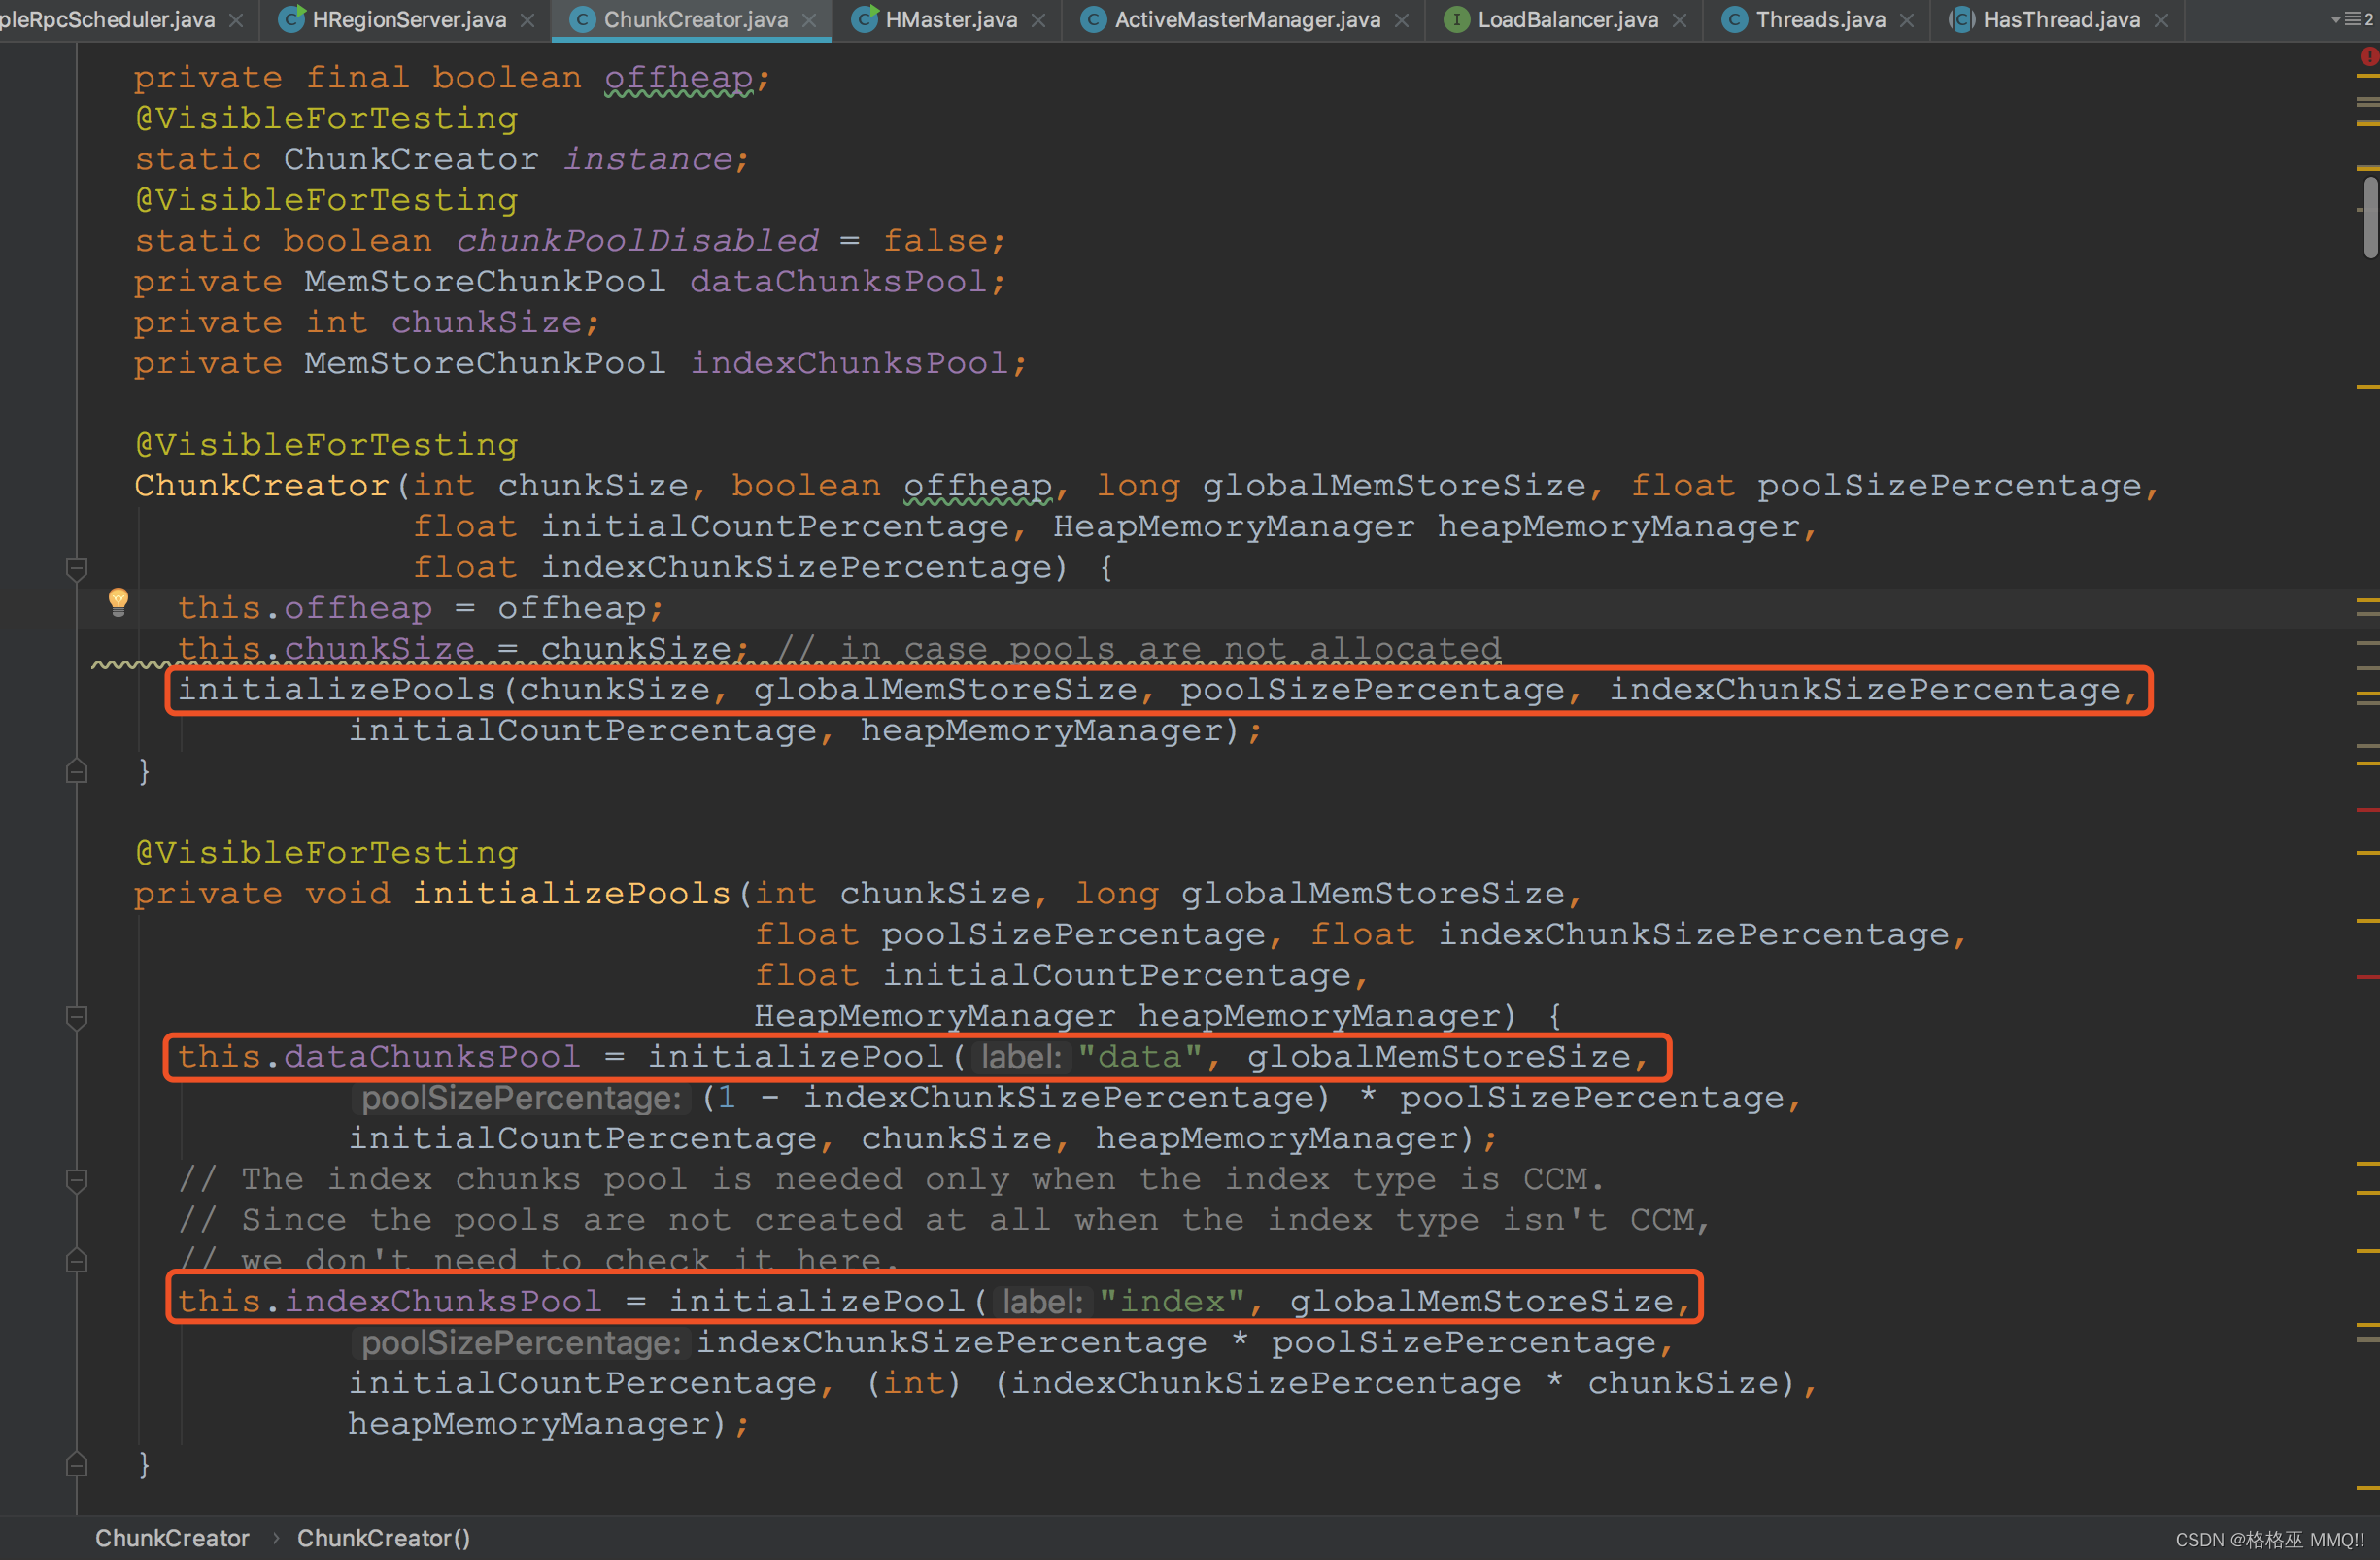Collapse the initializePools method body
The width and height of the screenshot is (2380, 1560).
coord(76,1017)
